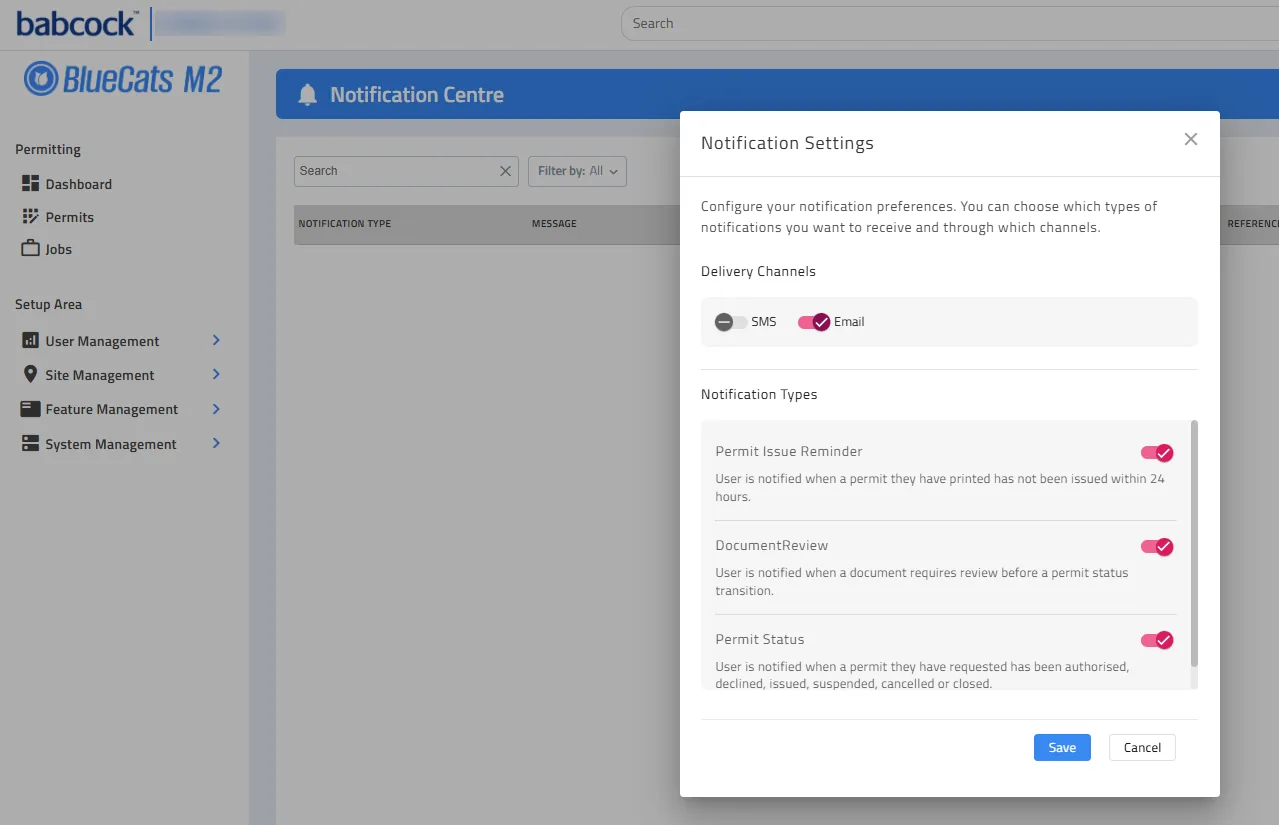Open the System Management menu item

click(x=110, y=444)
